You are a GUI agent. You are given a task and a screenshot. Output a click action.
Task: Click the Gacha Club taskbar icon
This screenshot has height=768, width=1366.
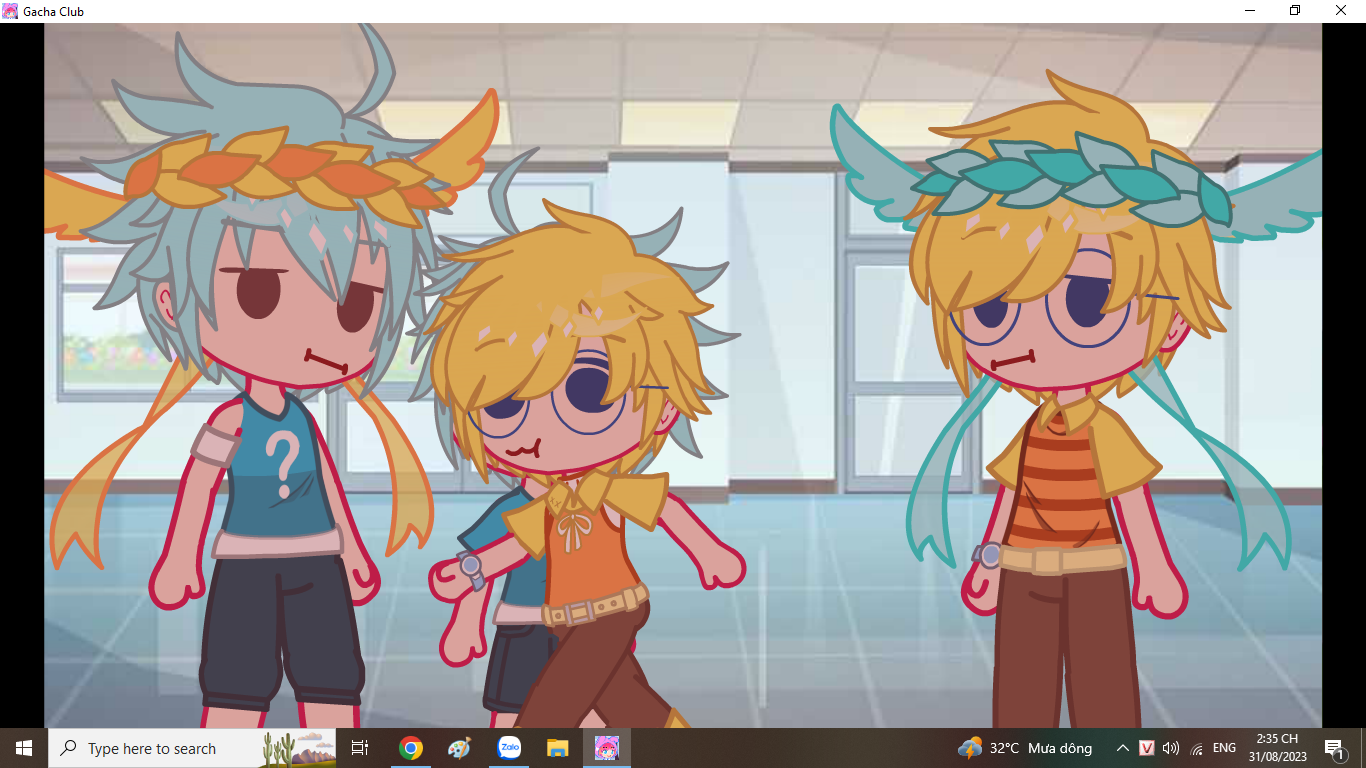pyautogui.click(x=606, y=748)
